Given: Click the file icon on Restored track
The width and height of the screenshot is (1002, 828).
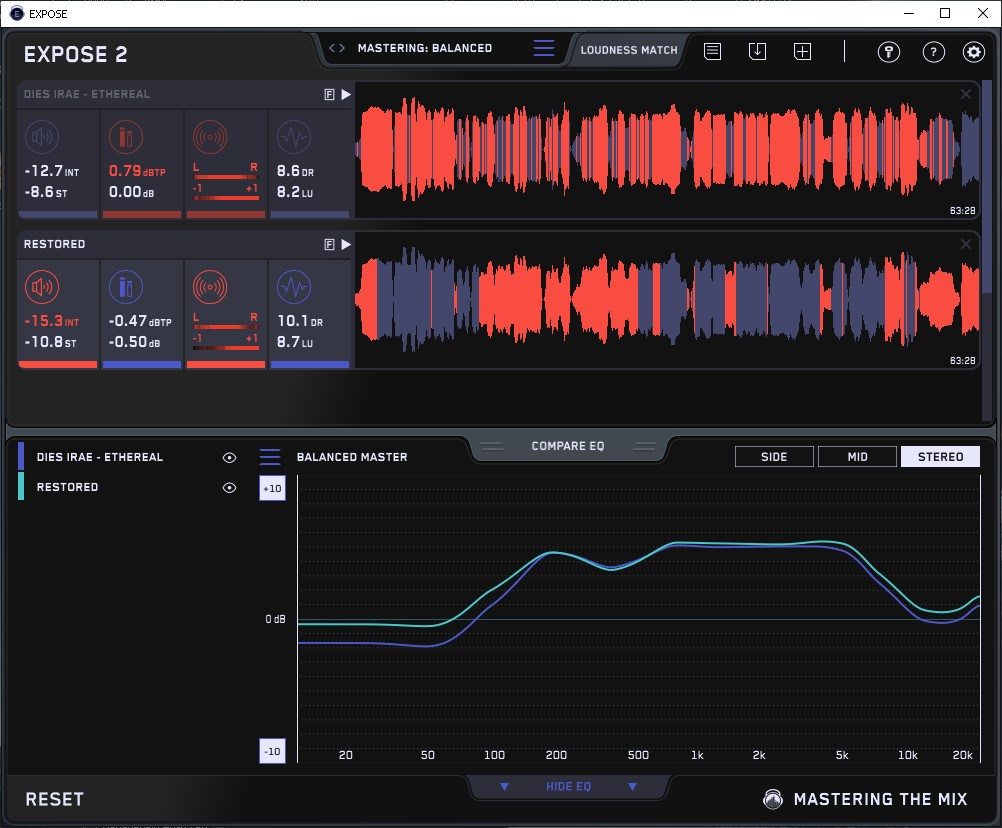Looking at the screenshot, I should (330, 245).
